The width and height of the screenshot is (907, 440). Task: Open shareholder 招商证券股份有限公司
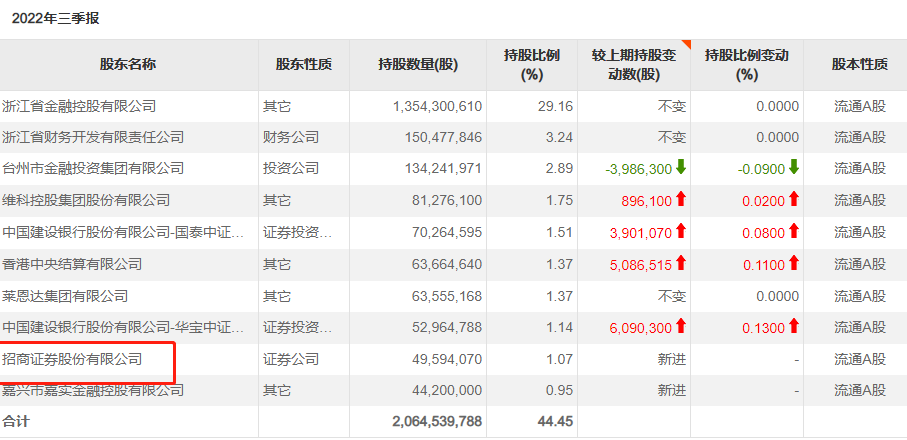point(72,359)
